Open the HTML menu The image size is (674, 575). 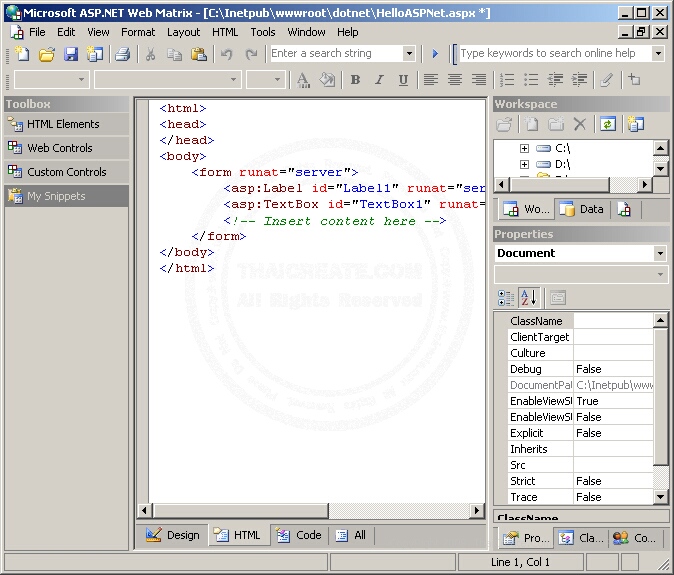point(225,32)
